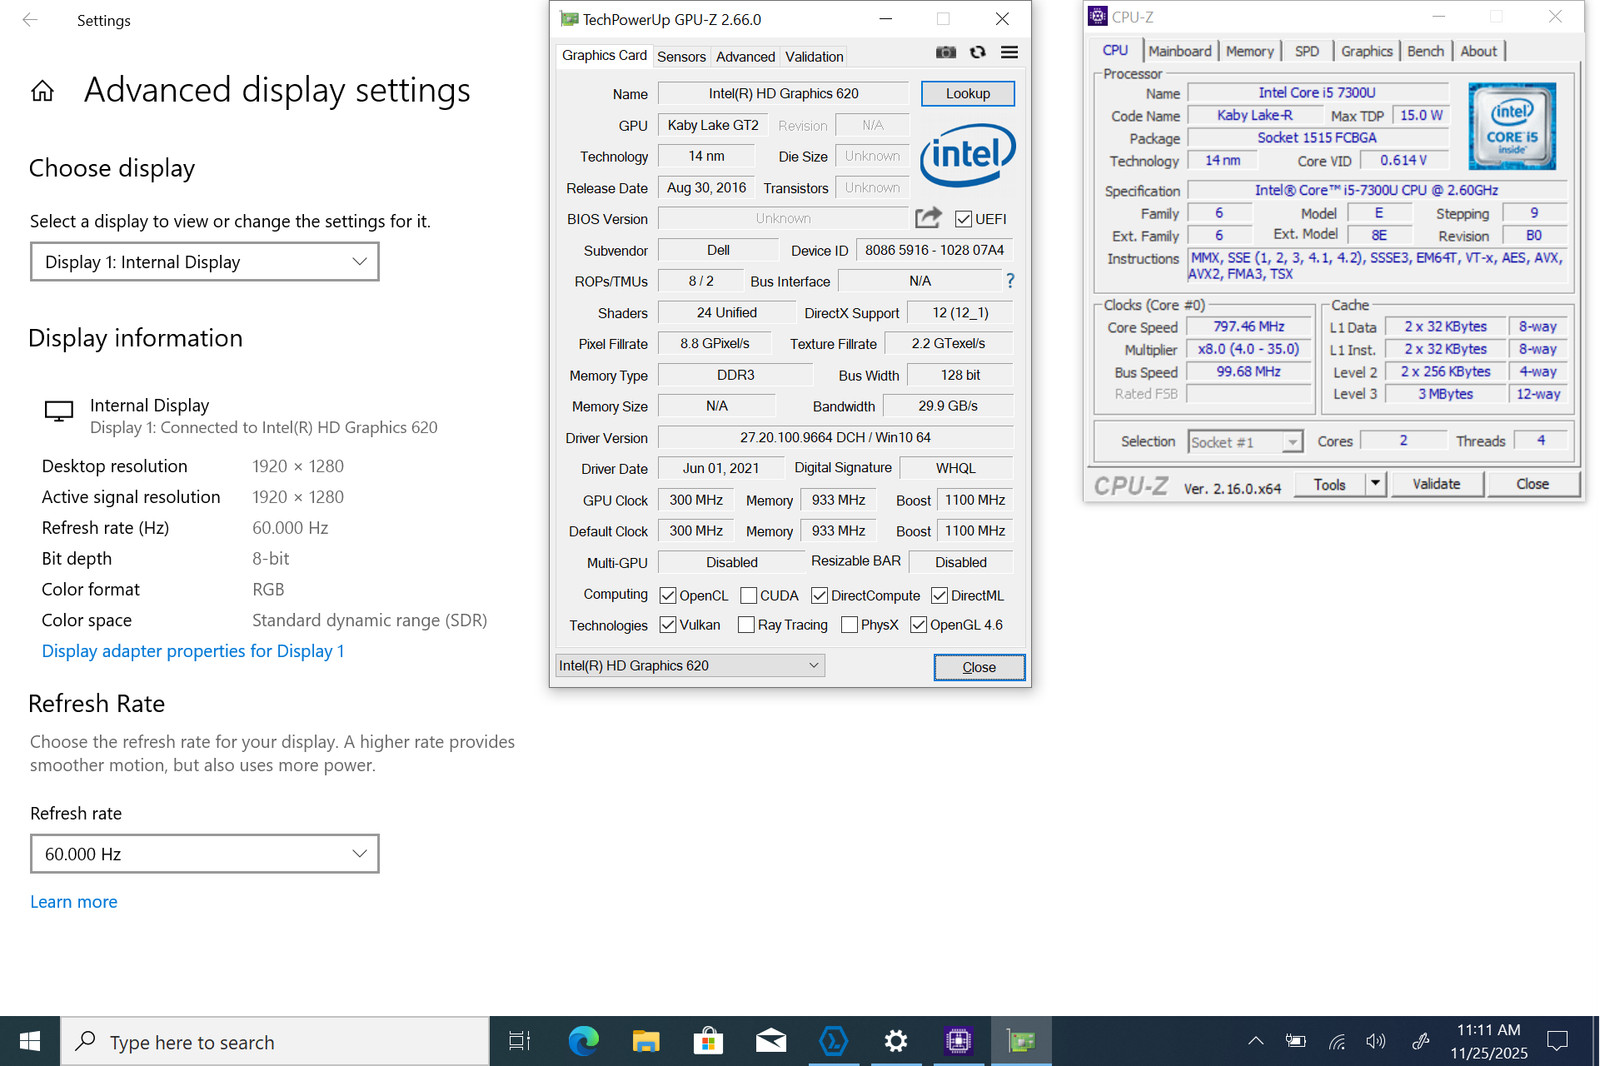This screenshot has height=1066, width=1600.
Task: Open the CPU-Z SPD tab
Action: click(x=1306, y=51)
